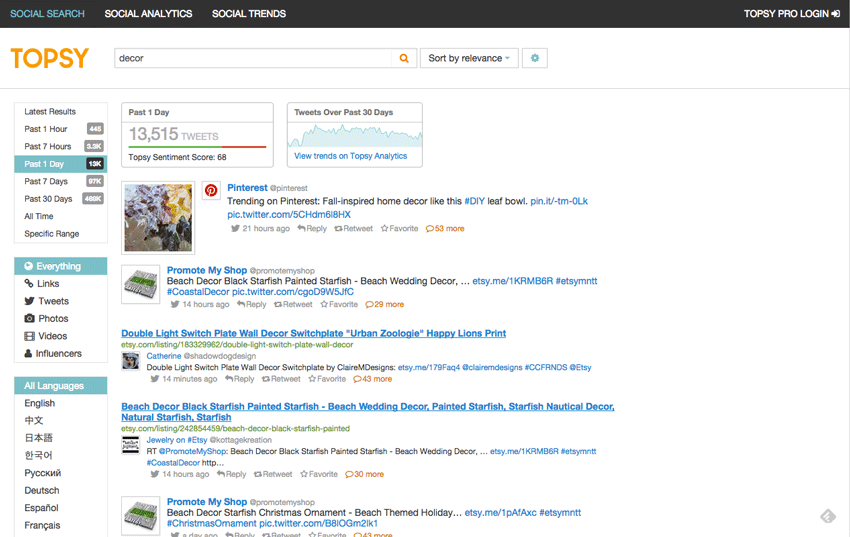Switch to Social Search tab
The width and height of the screenshot is (850, 537).
click(47, 14)
